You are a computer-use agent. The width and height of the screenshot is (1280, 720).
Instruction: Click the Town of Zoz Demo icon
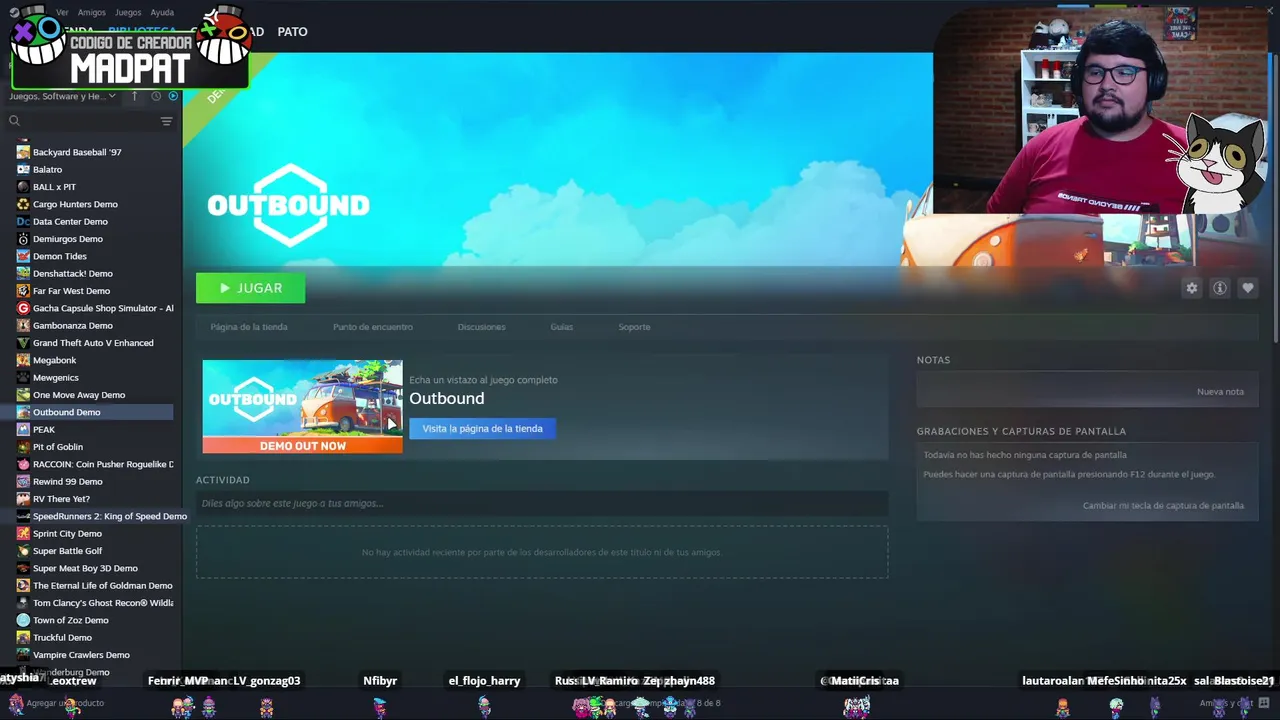23,620
